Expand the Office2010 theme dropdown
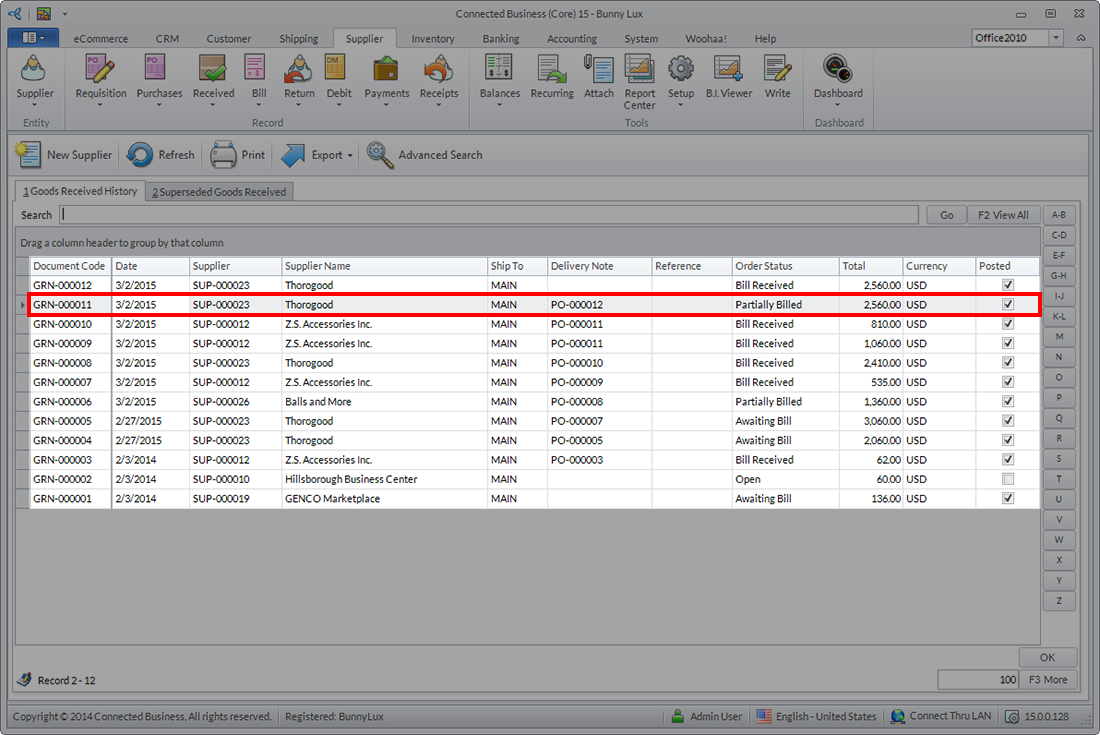The height and width of the screenshot is (735, 1100). click(1056, 38)
